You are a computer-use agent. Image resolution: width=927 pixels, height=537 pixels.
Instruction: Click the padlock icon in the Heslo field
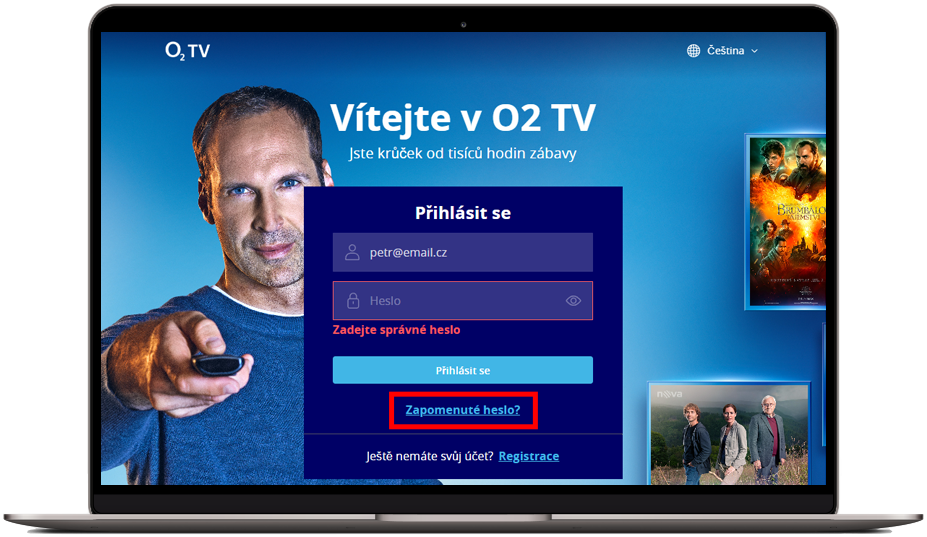click(353, 300)
